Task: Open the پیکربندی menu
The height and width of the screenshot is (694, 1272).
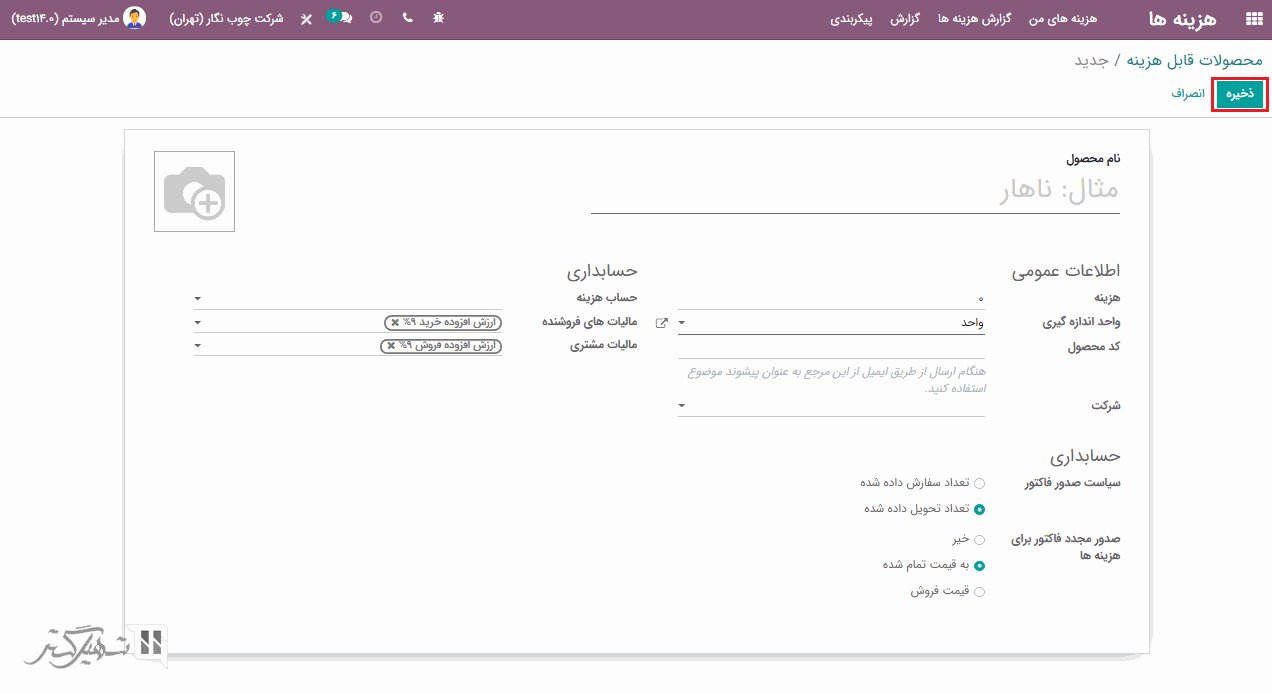Action: tap(852, 19)
